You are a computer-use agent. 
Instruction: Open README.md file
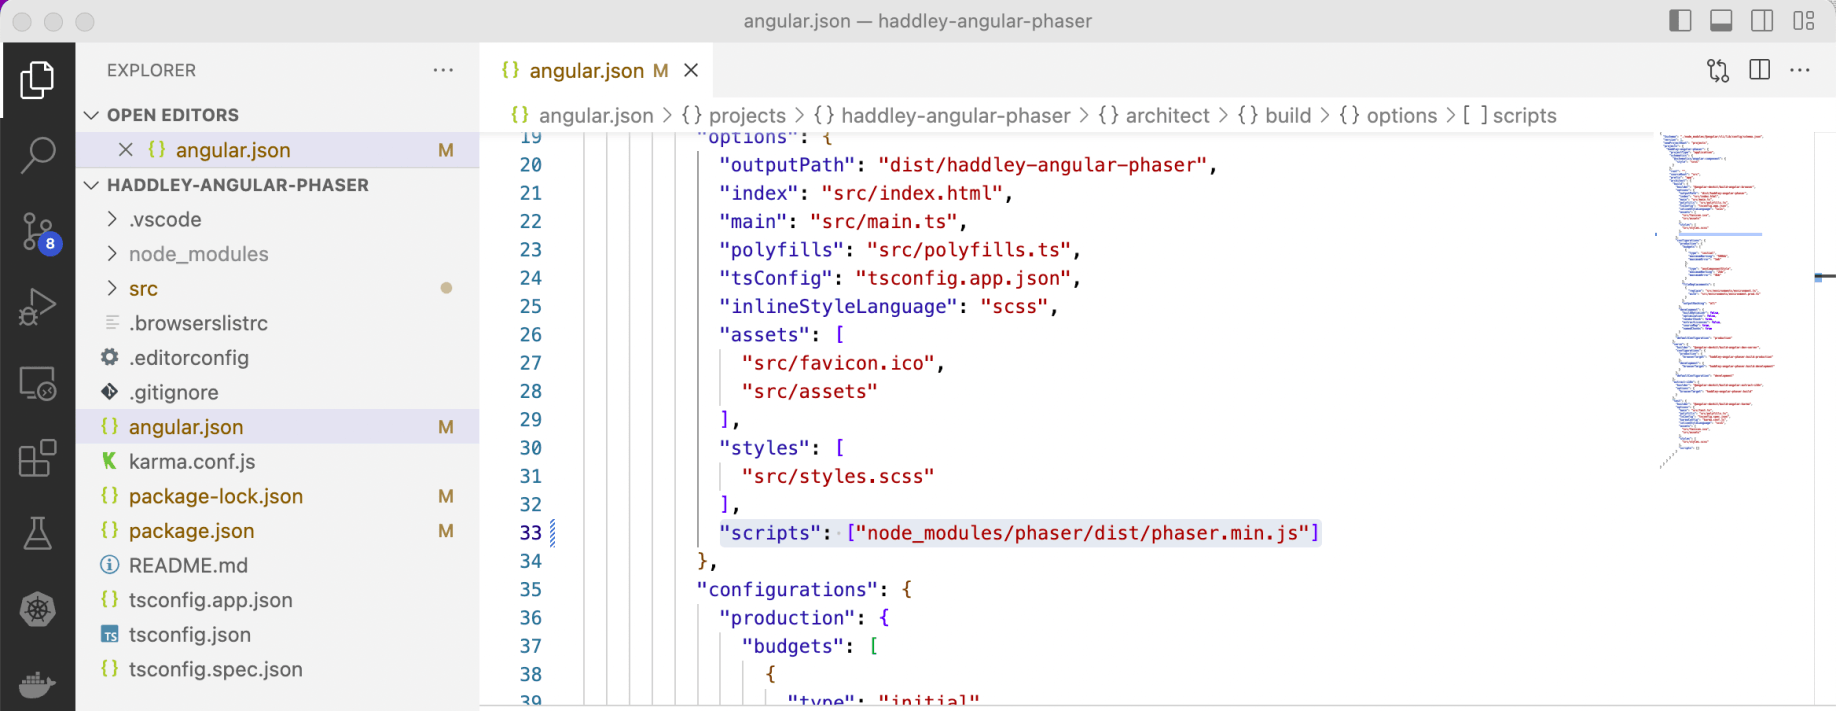[278, 565]
